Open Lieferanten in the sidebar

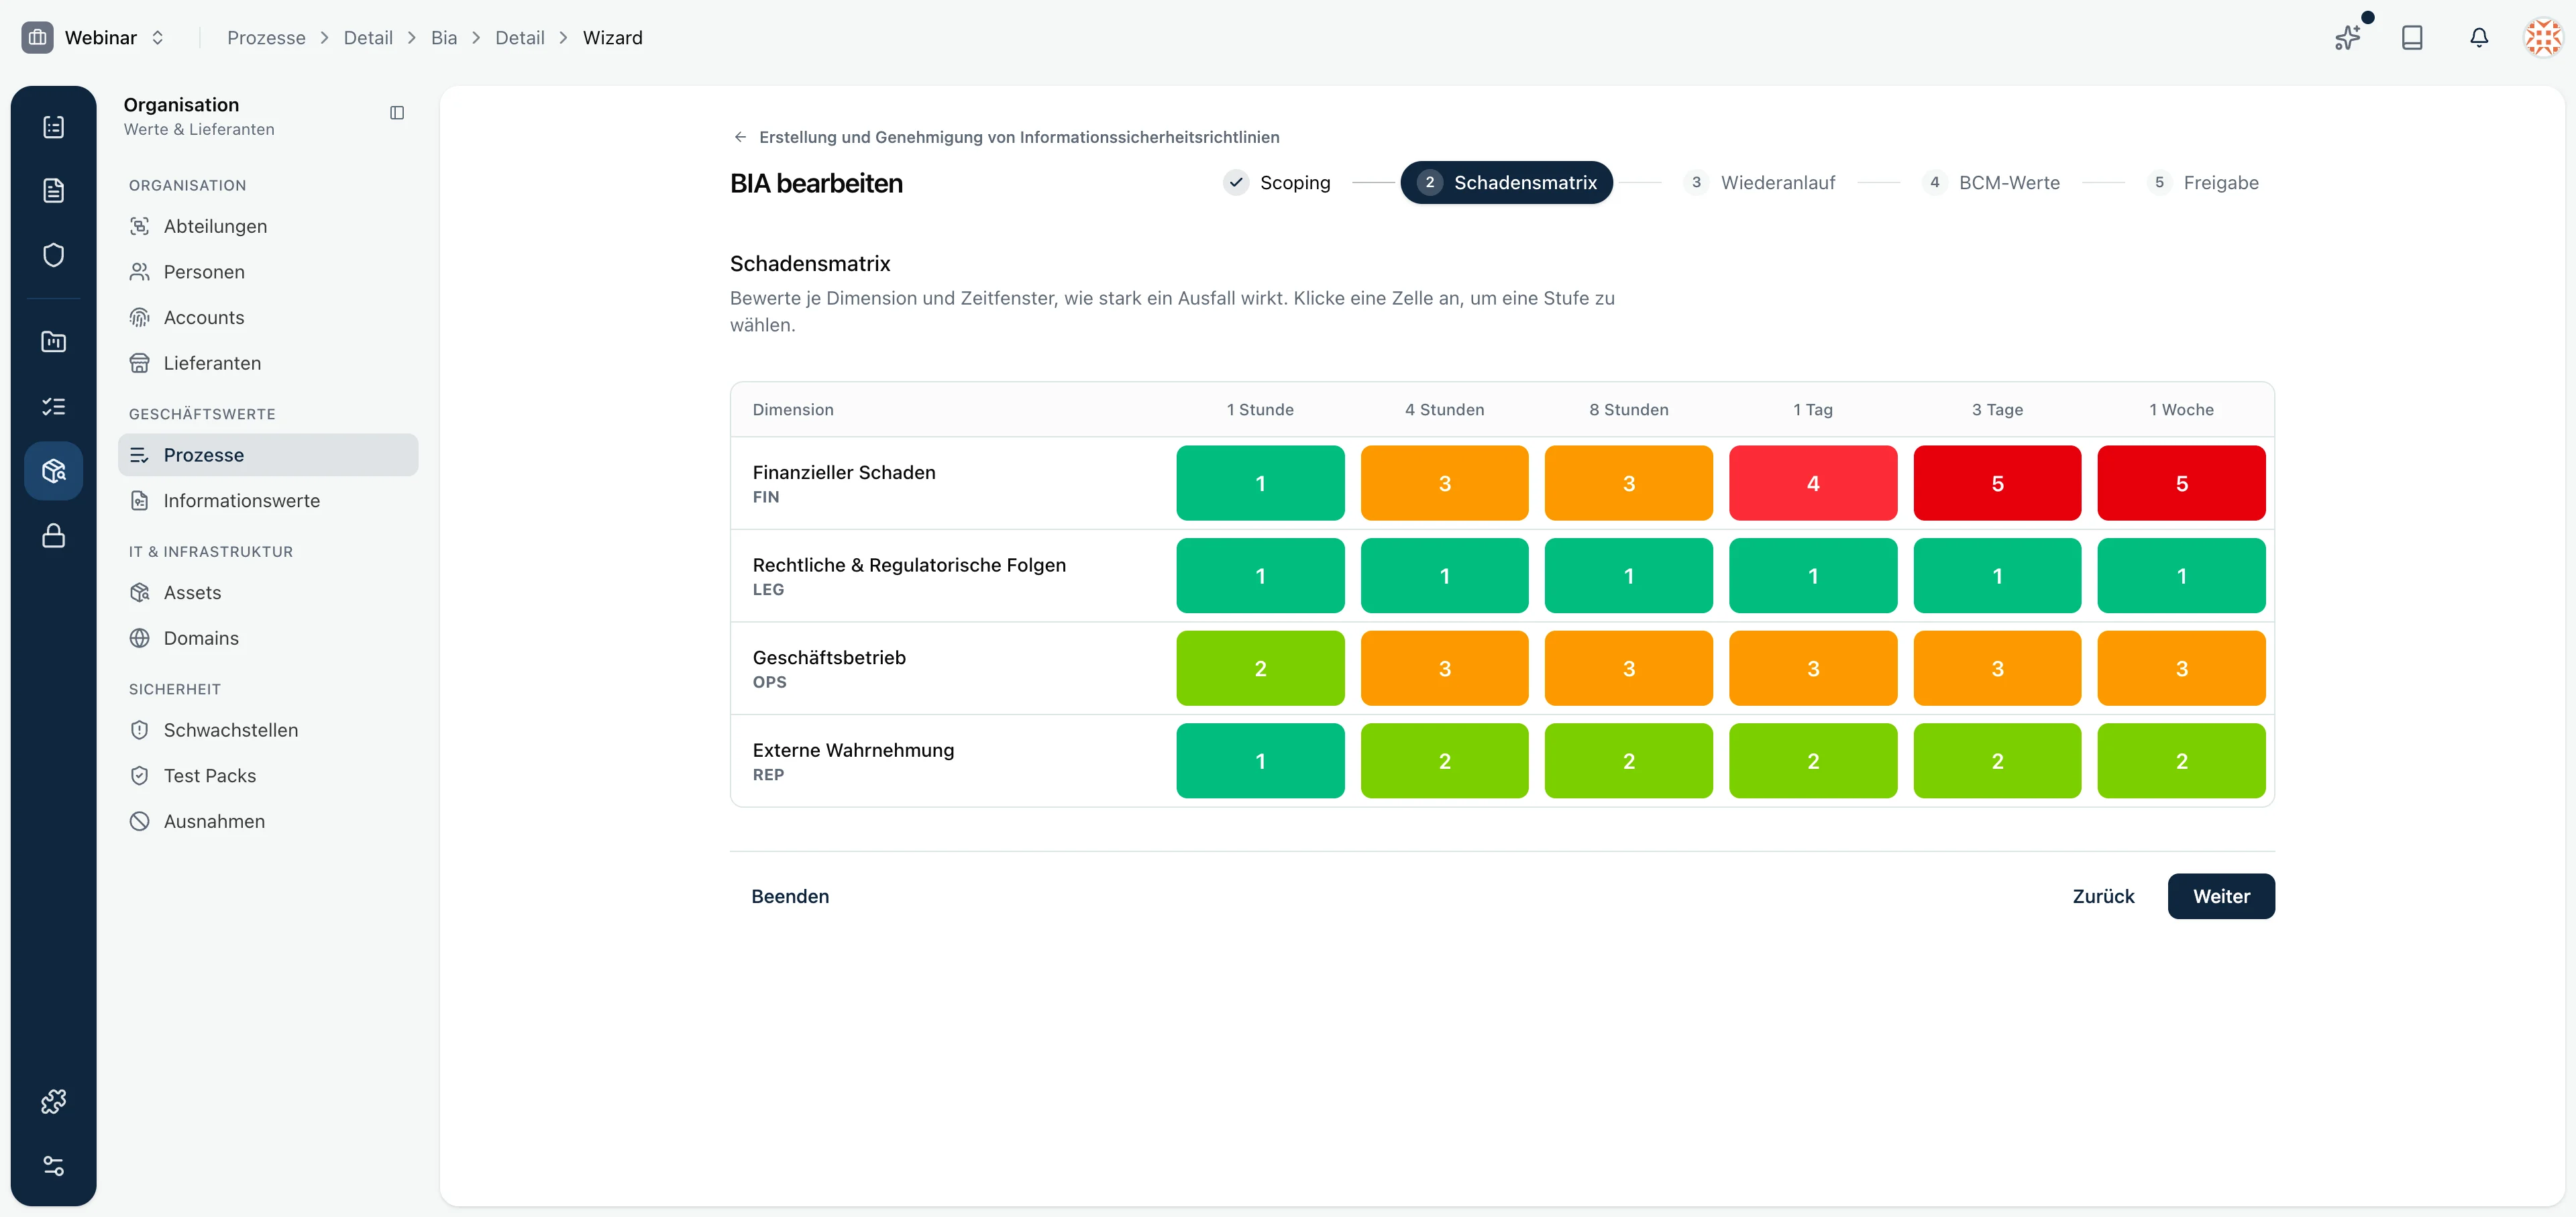tap(268, 363)
